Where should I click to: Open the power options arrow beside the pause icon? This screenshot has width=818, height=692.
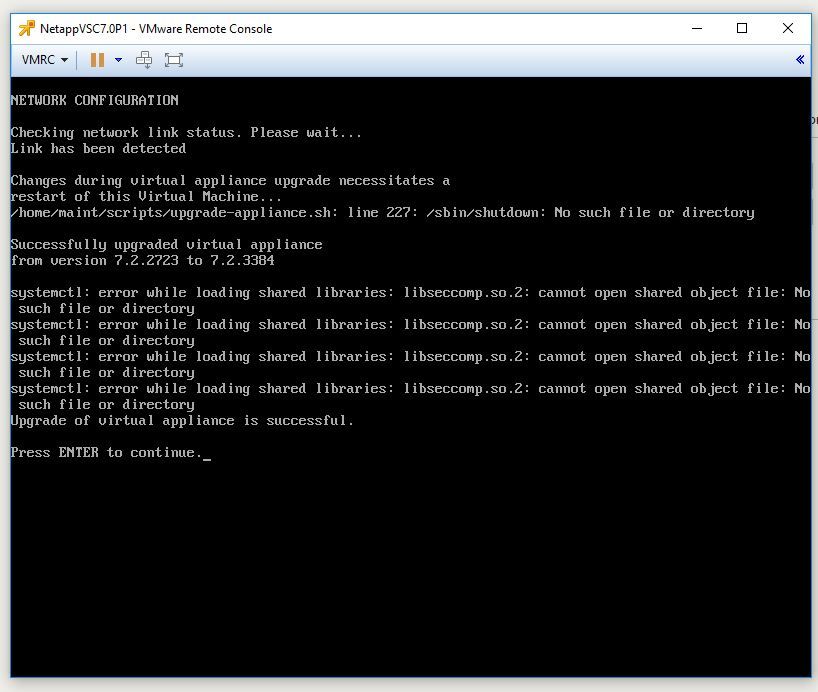click(118, 60)
